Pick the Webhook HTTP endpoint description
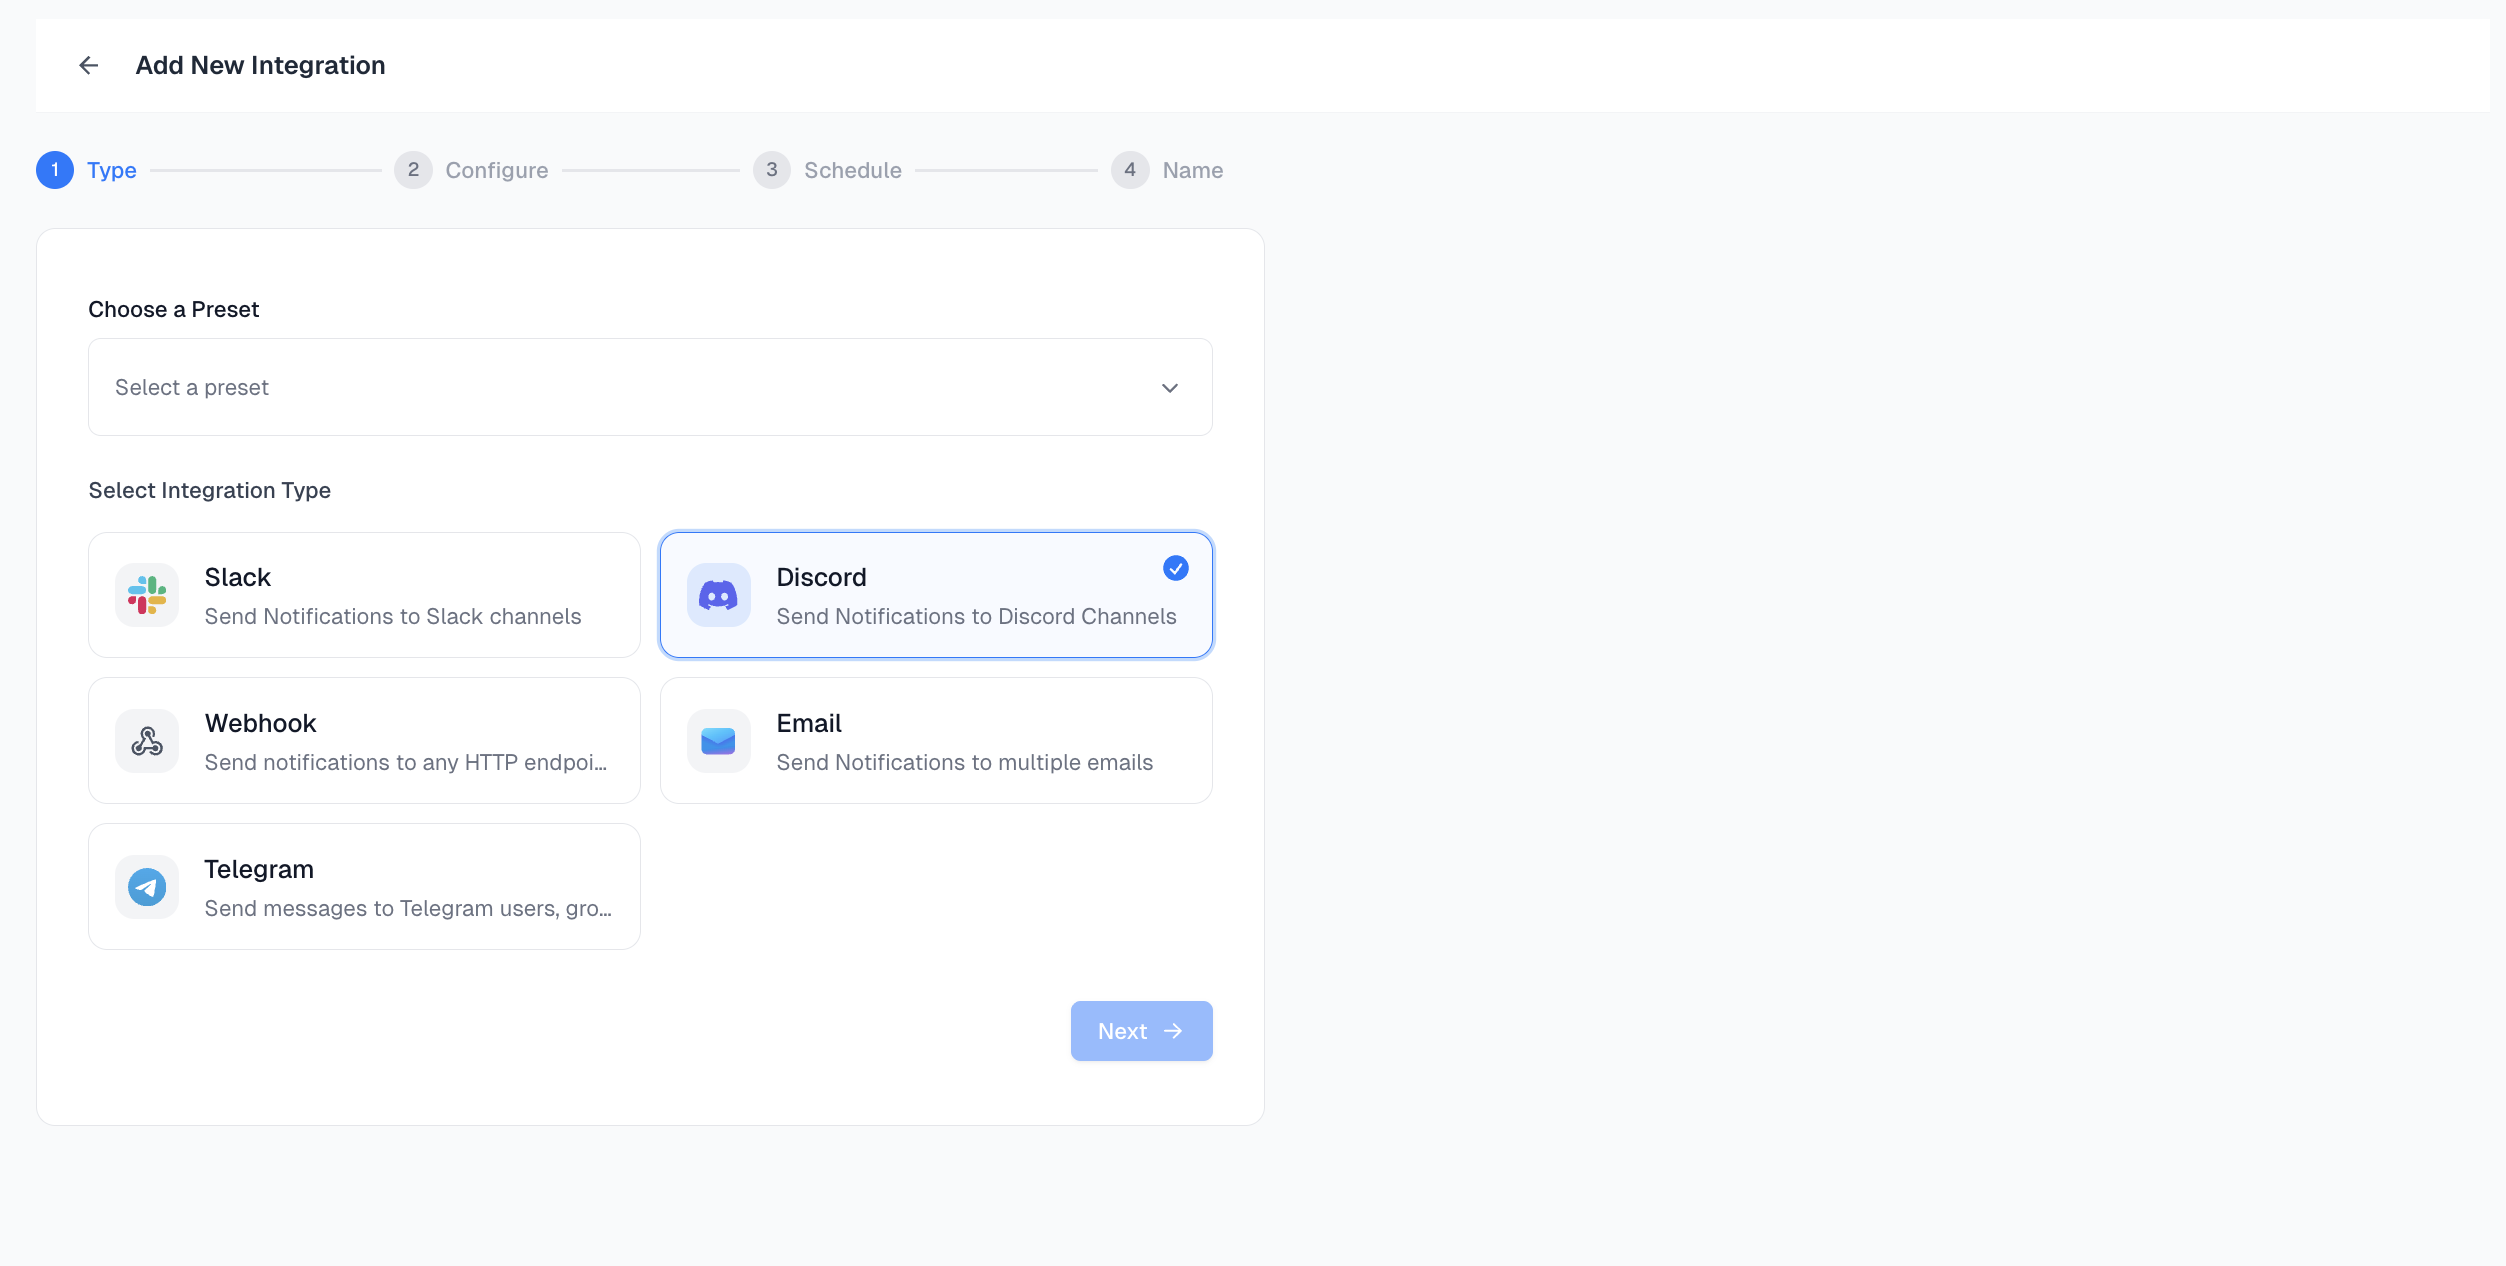 pyautogui.click(x=405, y=762)
